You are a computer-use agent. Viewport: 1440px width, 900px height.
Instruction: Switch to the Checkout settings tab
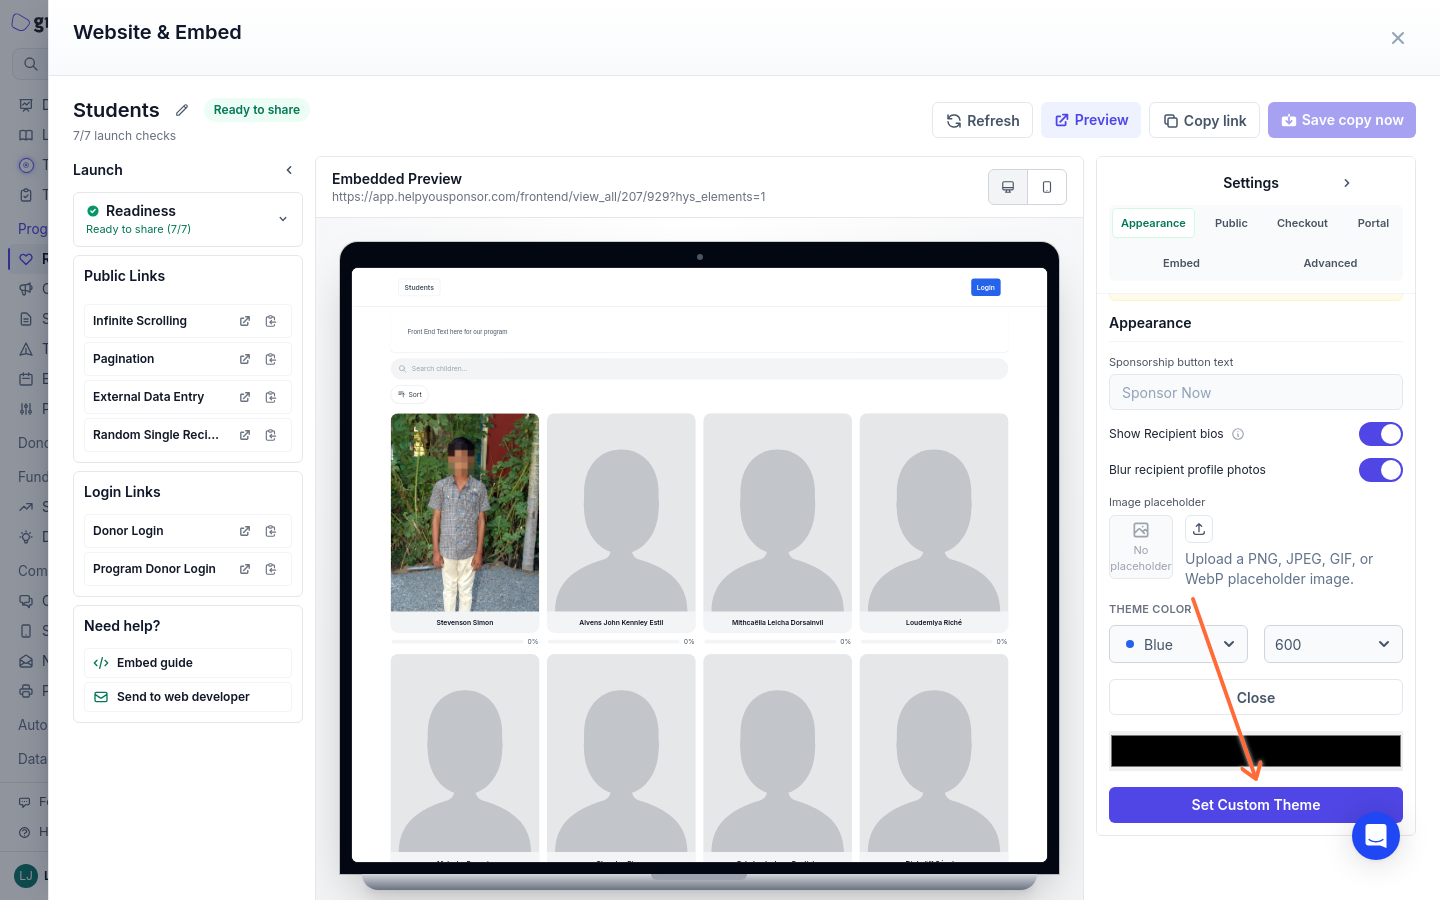[1302, 223]
